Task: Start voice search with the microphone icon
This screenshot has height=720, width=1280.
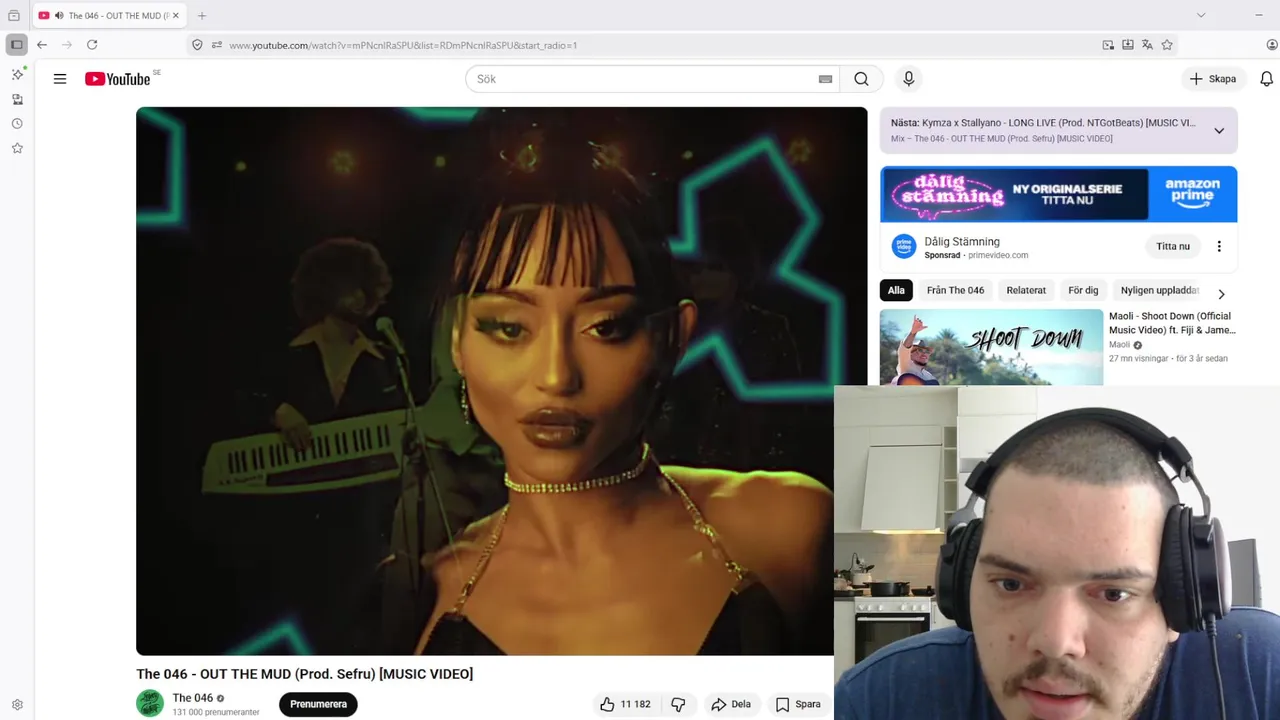Action: [x=908, y=79]
